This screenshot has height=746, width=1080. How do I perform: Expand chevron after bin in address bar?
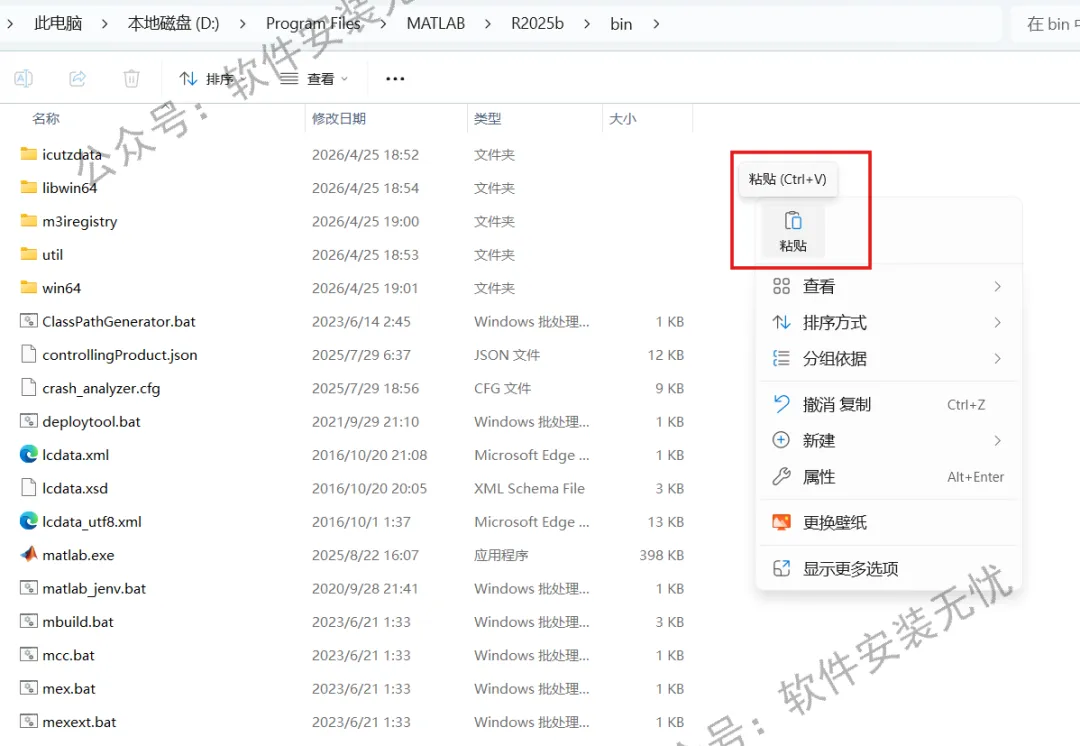656,24
